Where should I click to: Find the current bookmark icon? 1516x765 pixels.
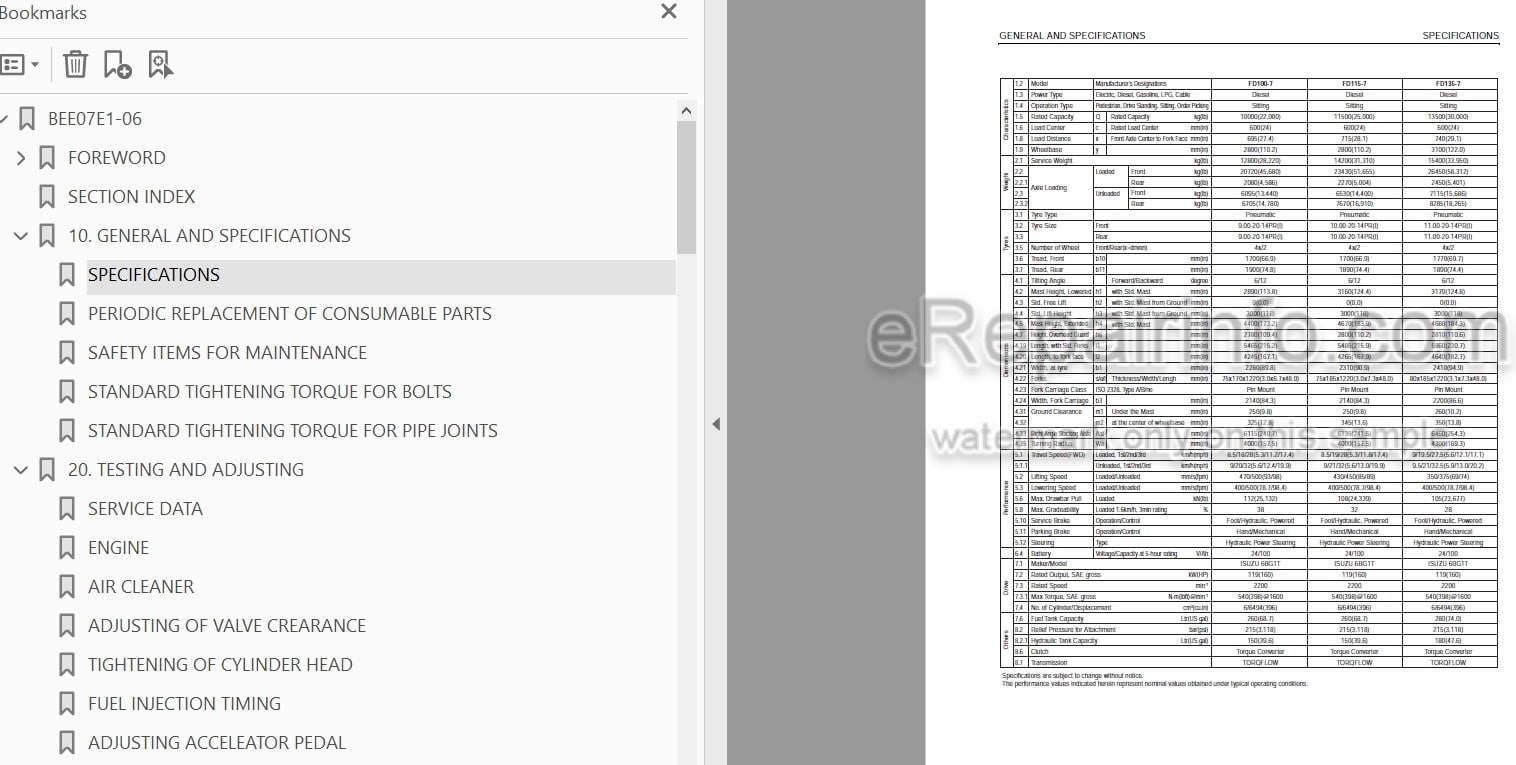tap(160, 65)
